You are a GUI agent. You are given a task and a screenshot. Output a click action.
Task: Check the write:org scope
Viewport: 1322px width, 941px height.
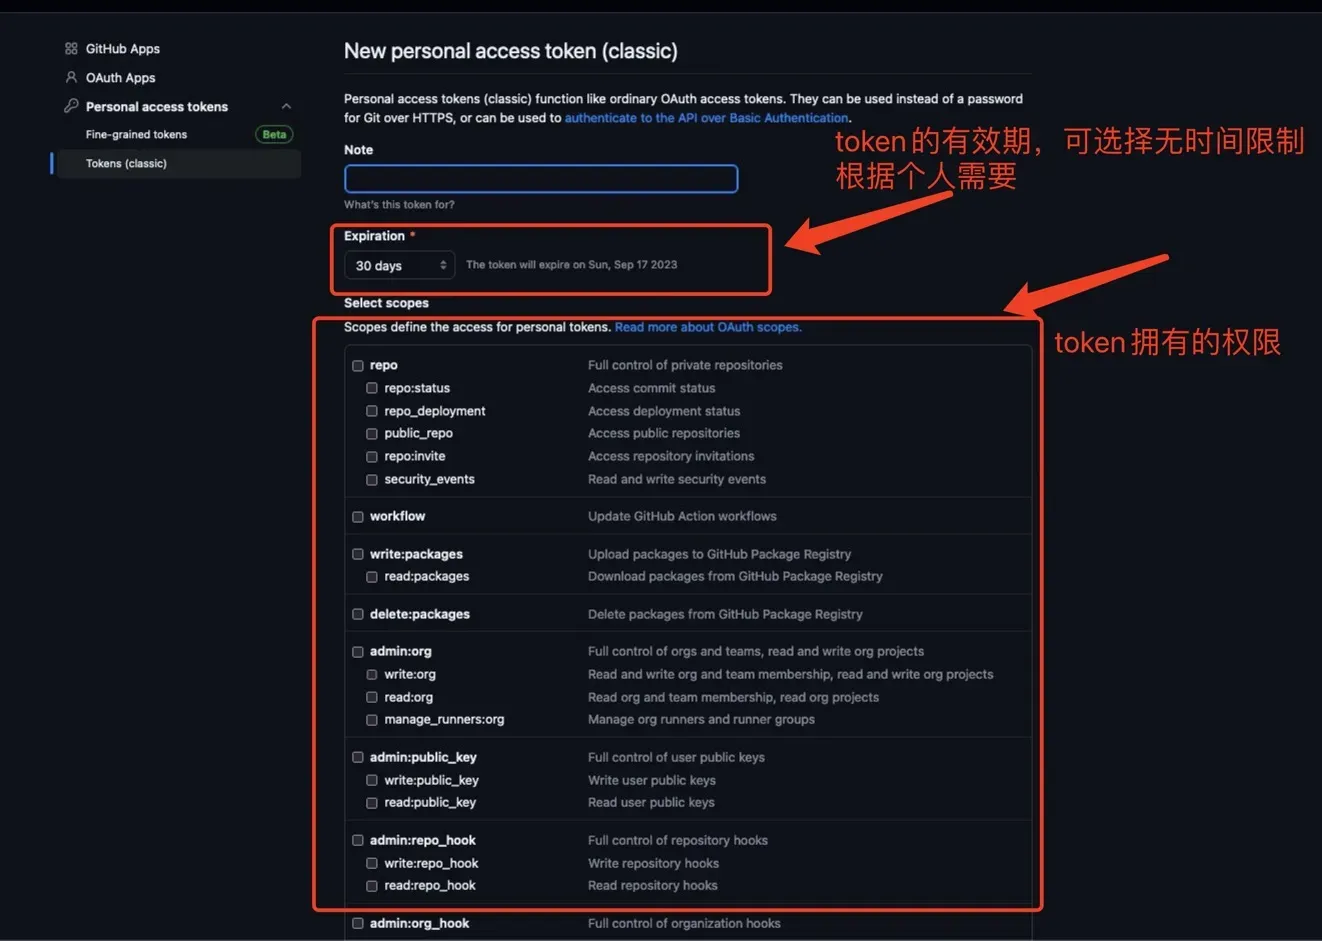click(372, 675)
